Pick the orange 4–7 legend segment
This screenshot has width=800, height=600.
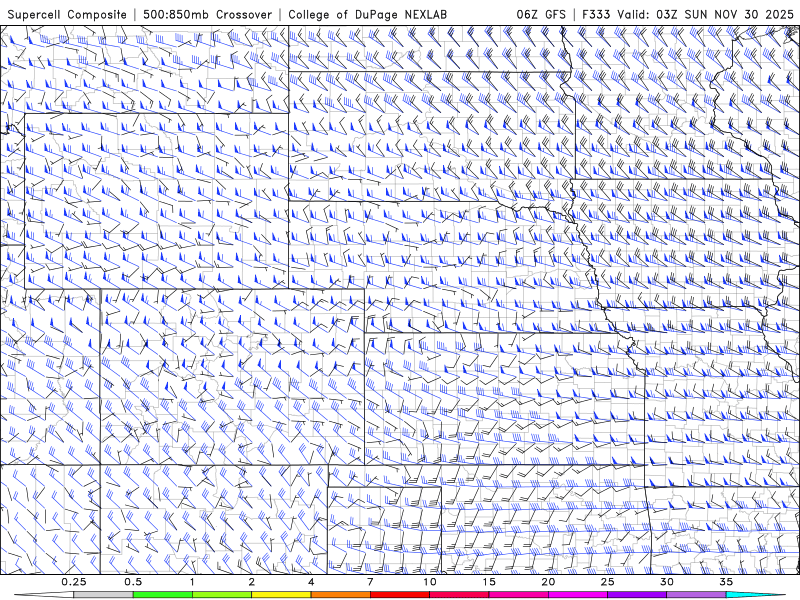(340, 595)
